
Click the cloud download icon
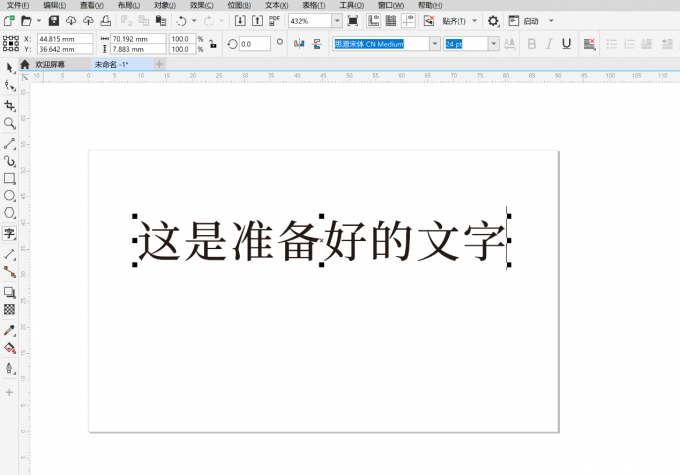[x=71, y=21]
